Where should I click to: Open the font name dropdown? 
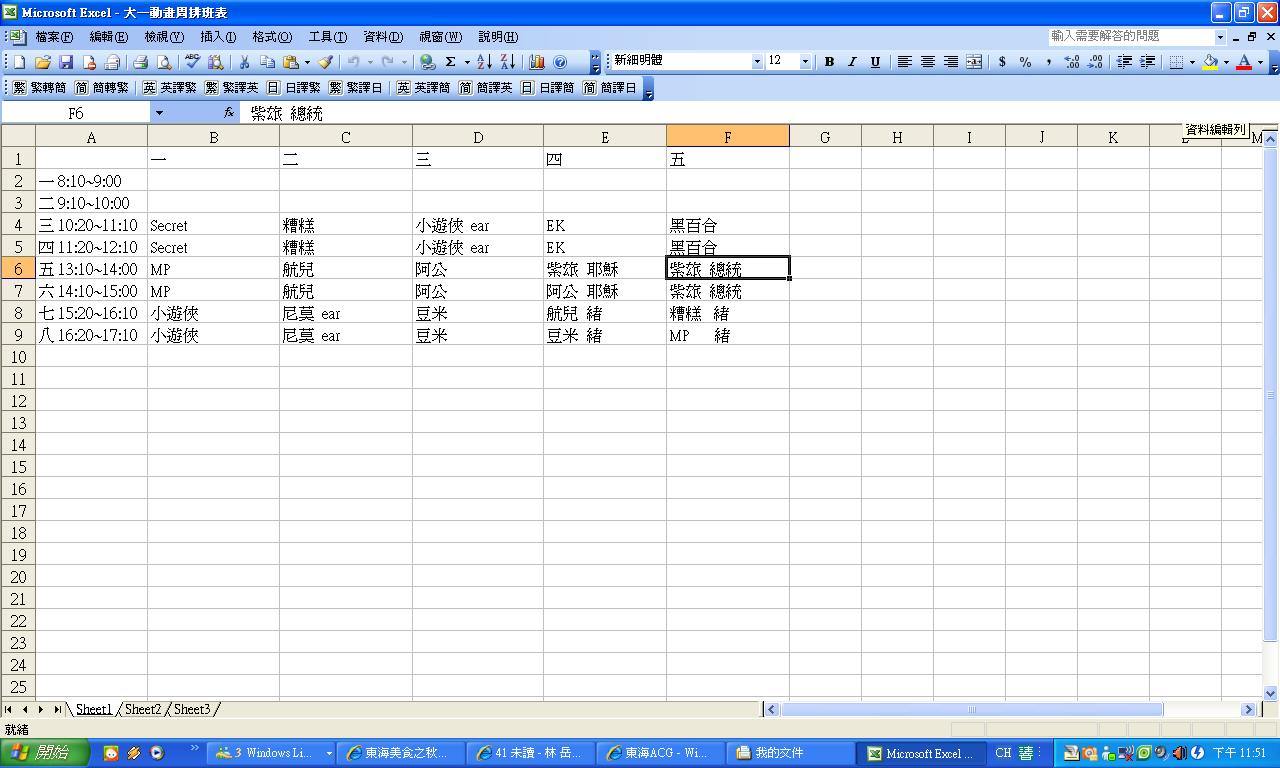pos(756,62)
